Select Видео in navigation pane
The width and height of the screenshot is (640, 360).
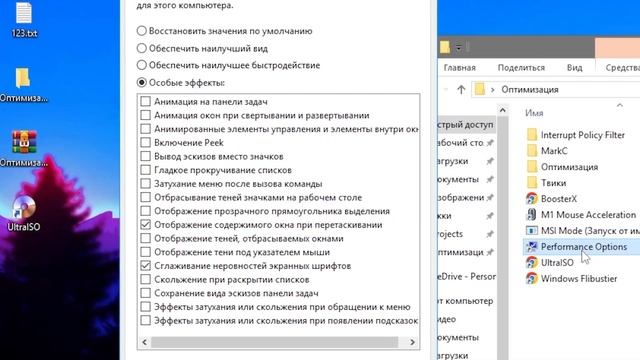[x=447, y=319]
